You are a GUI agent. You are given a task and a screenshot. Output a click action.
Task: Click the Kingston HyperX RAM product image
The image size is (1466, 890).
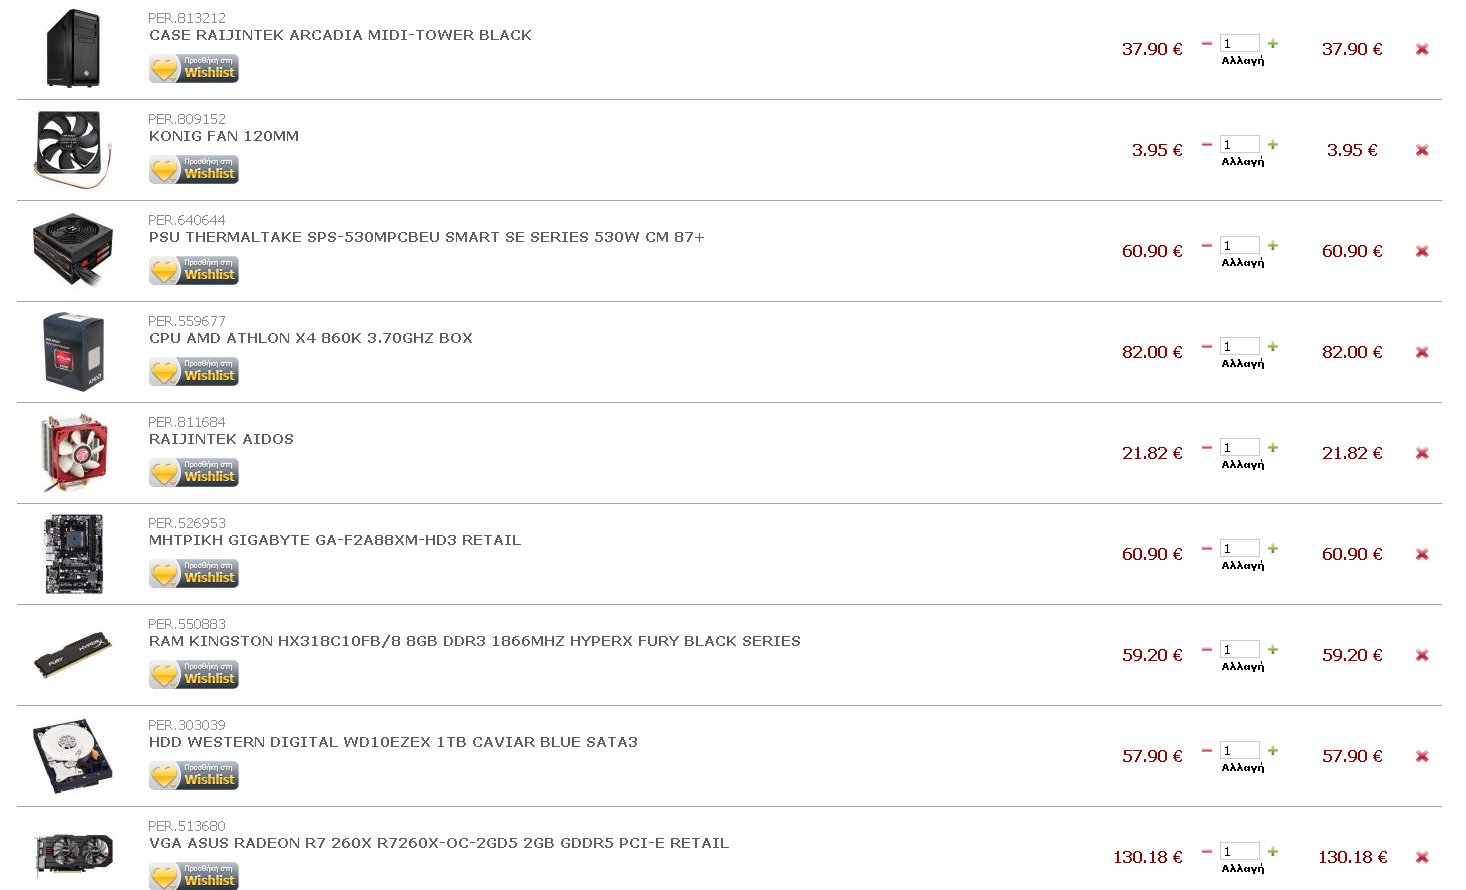tap(73, 655)
